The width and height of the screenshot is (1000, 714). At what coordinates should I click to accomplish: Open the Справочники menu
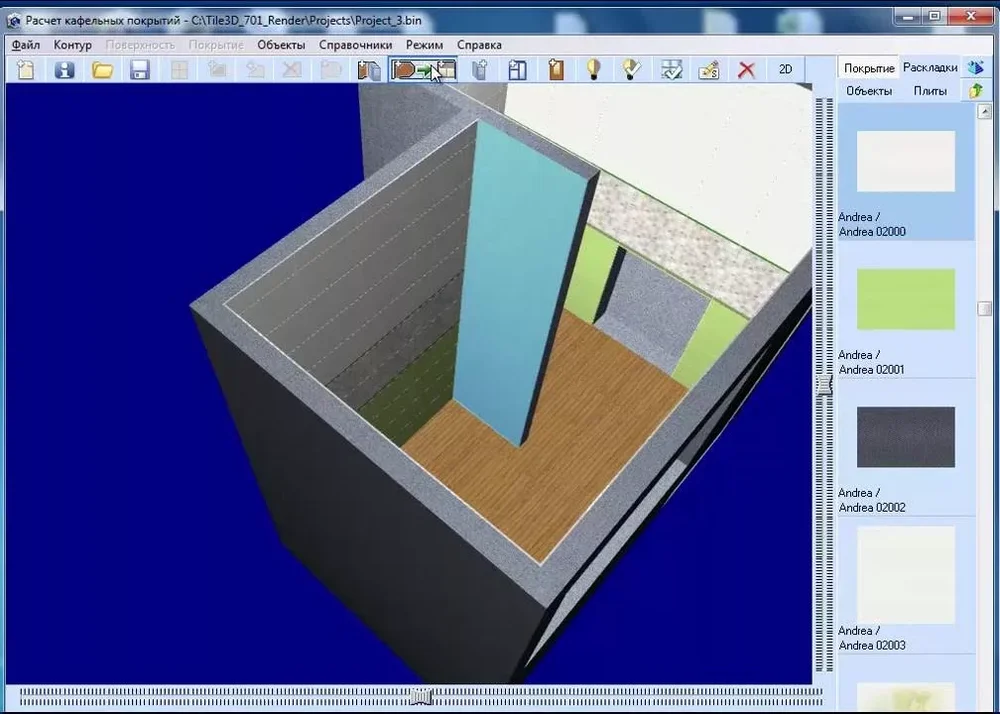click(355, 45)
